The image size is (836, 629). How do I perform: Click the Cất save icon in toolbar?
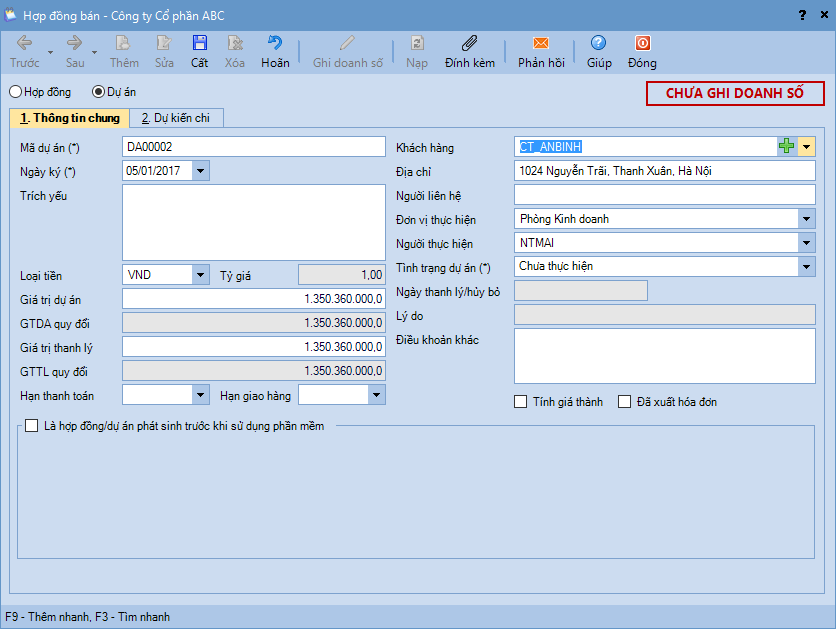pyautogui.click(x=200, y=44)
